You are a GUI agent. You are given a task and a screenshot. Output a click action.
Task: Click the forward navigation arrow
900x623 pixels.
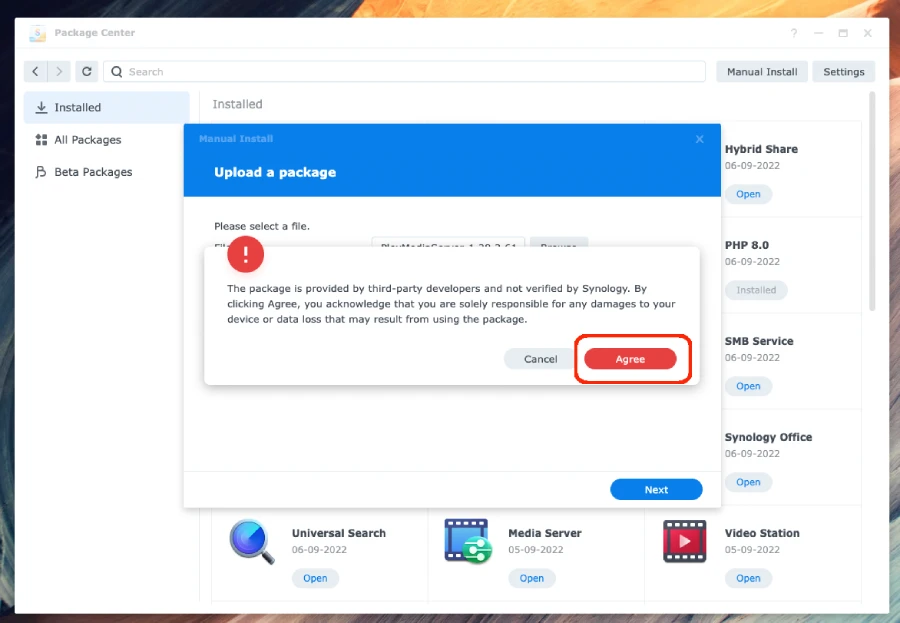[x=59, y=72]
